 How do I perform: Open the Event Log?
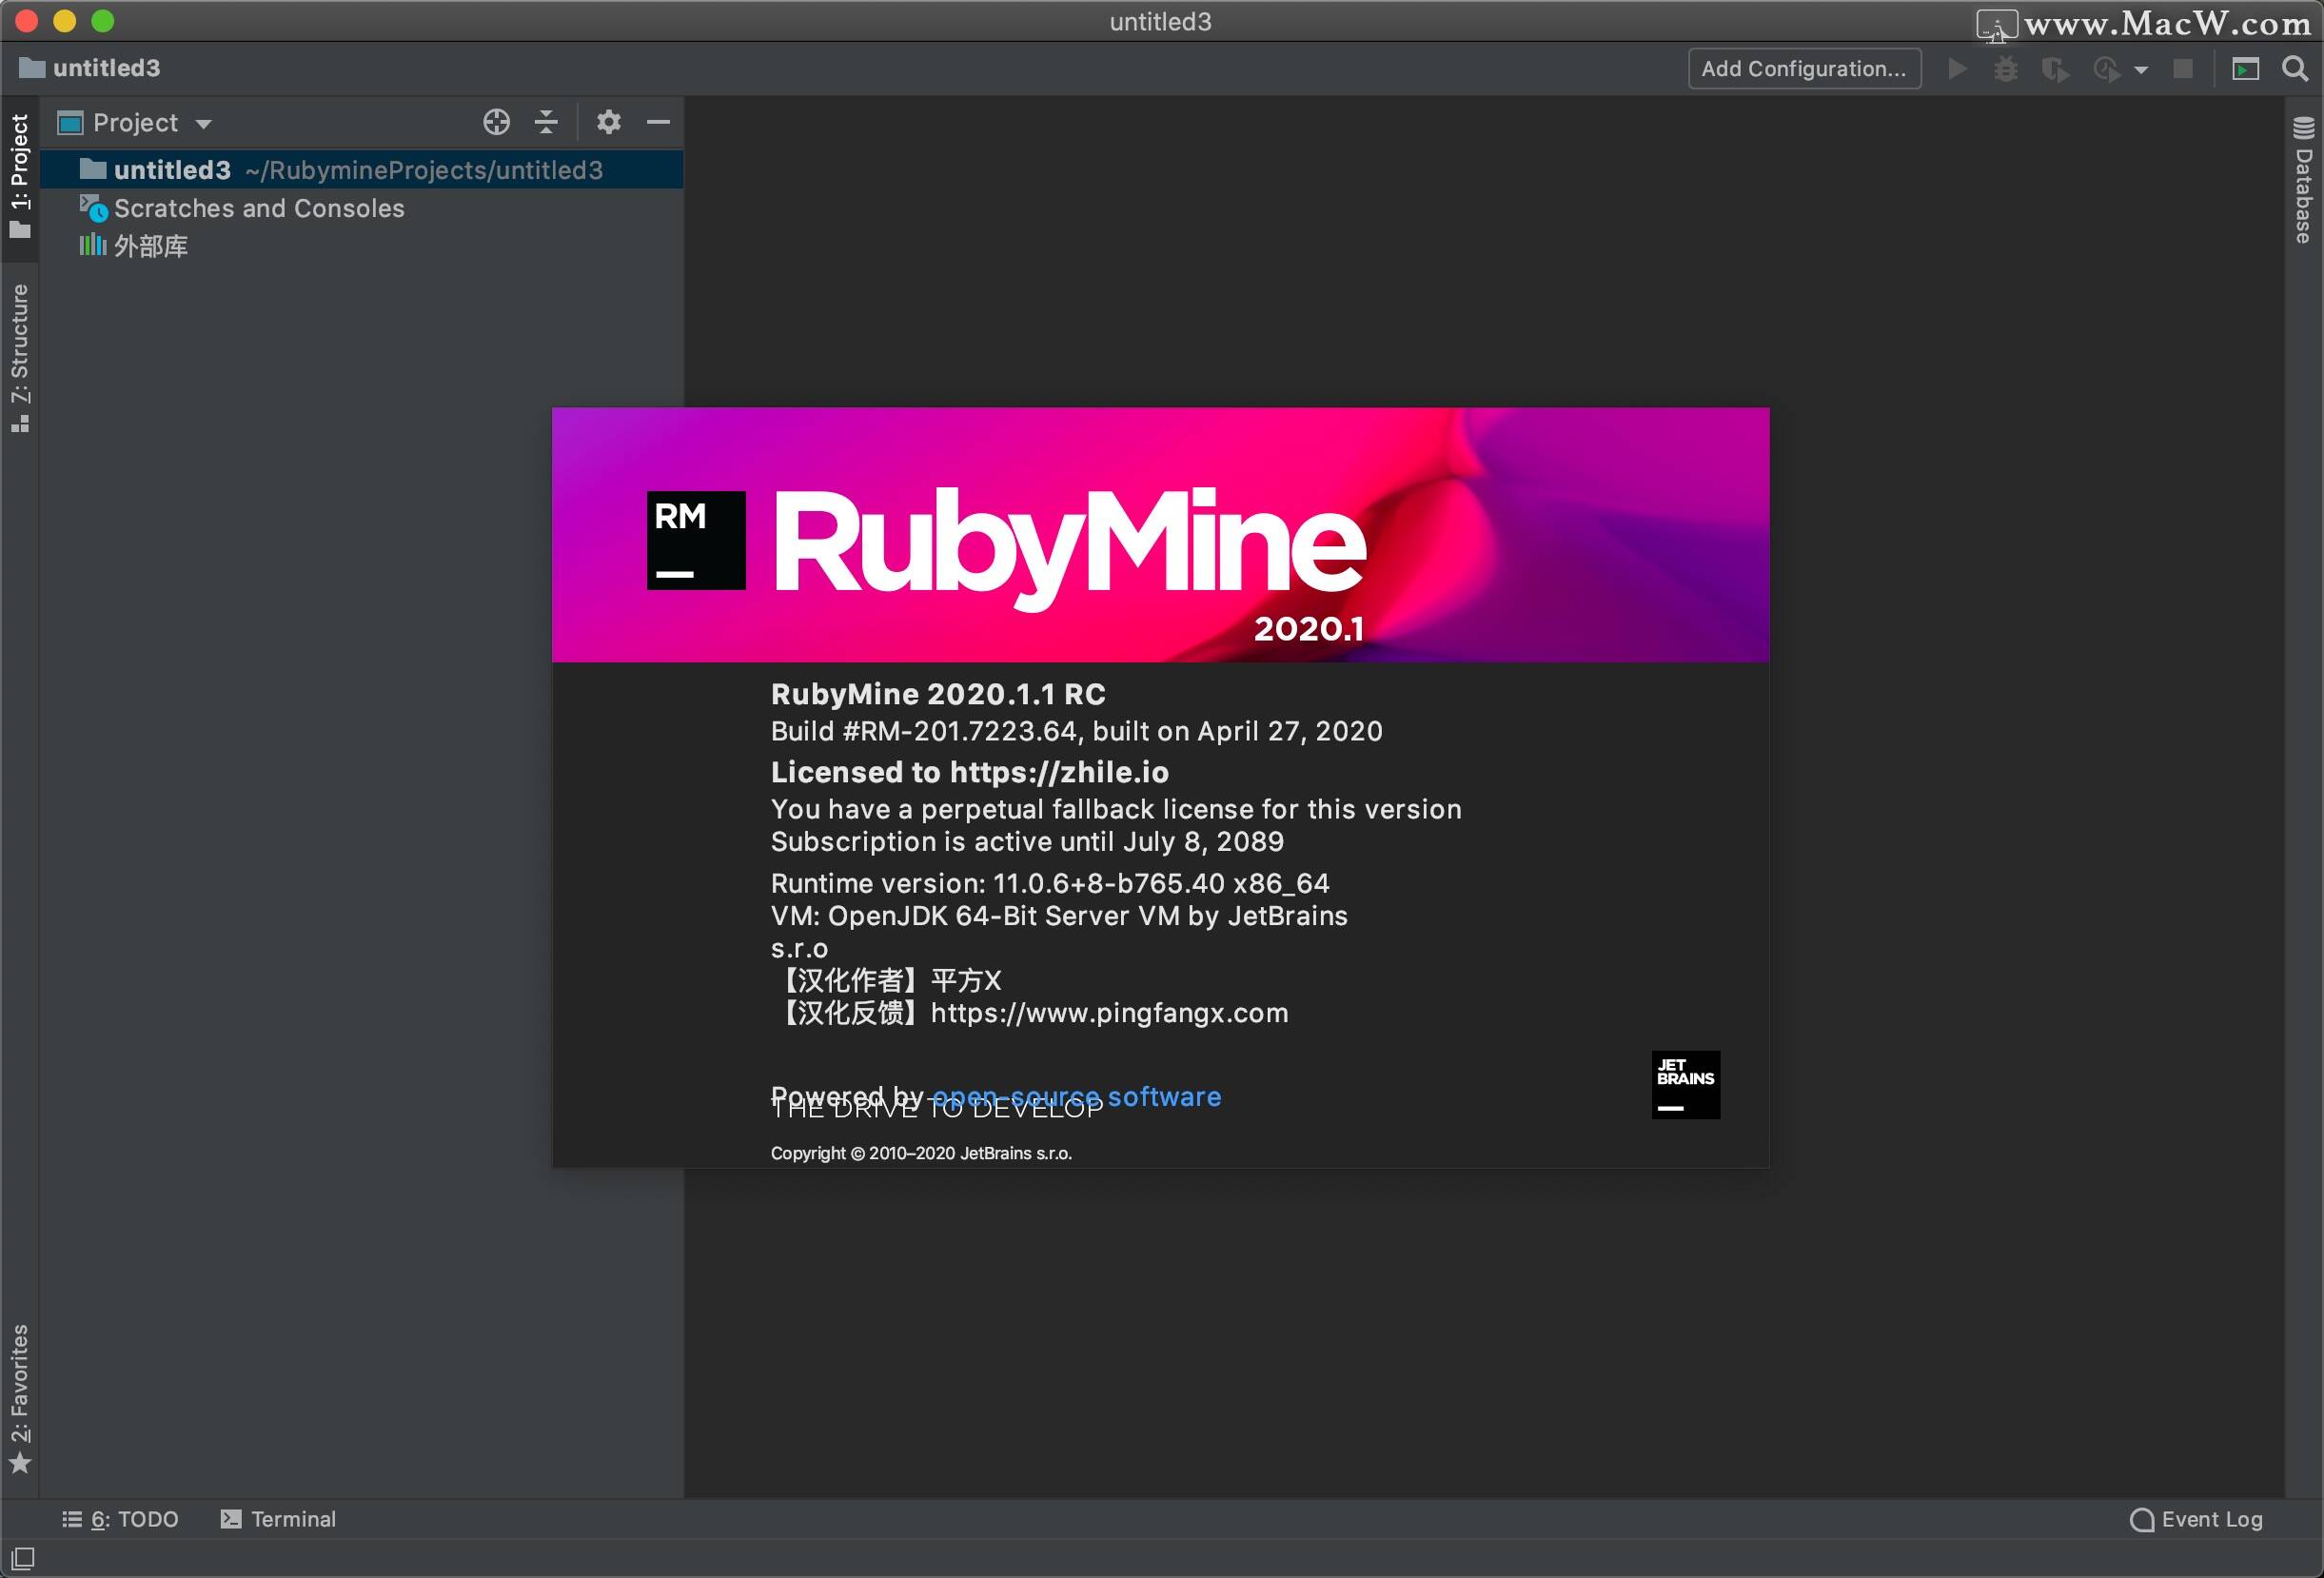pos(2197,1519)
